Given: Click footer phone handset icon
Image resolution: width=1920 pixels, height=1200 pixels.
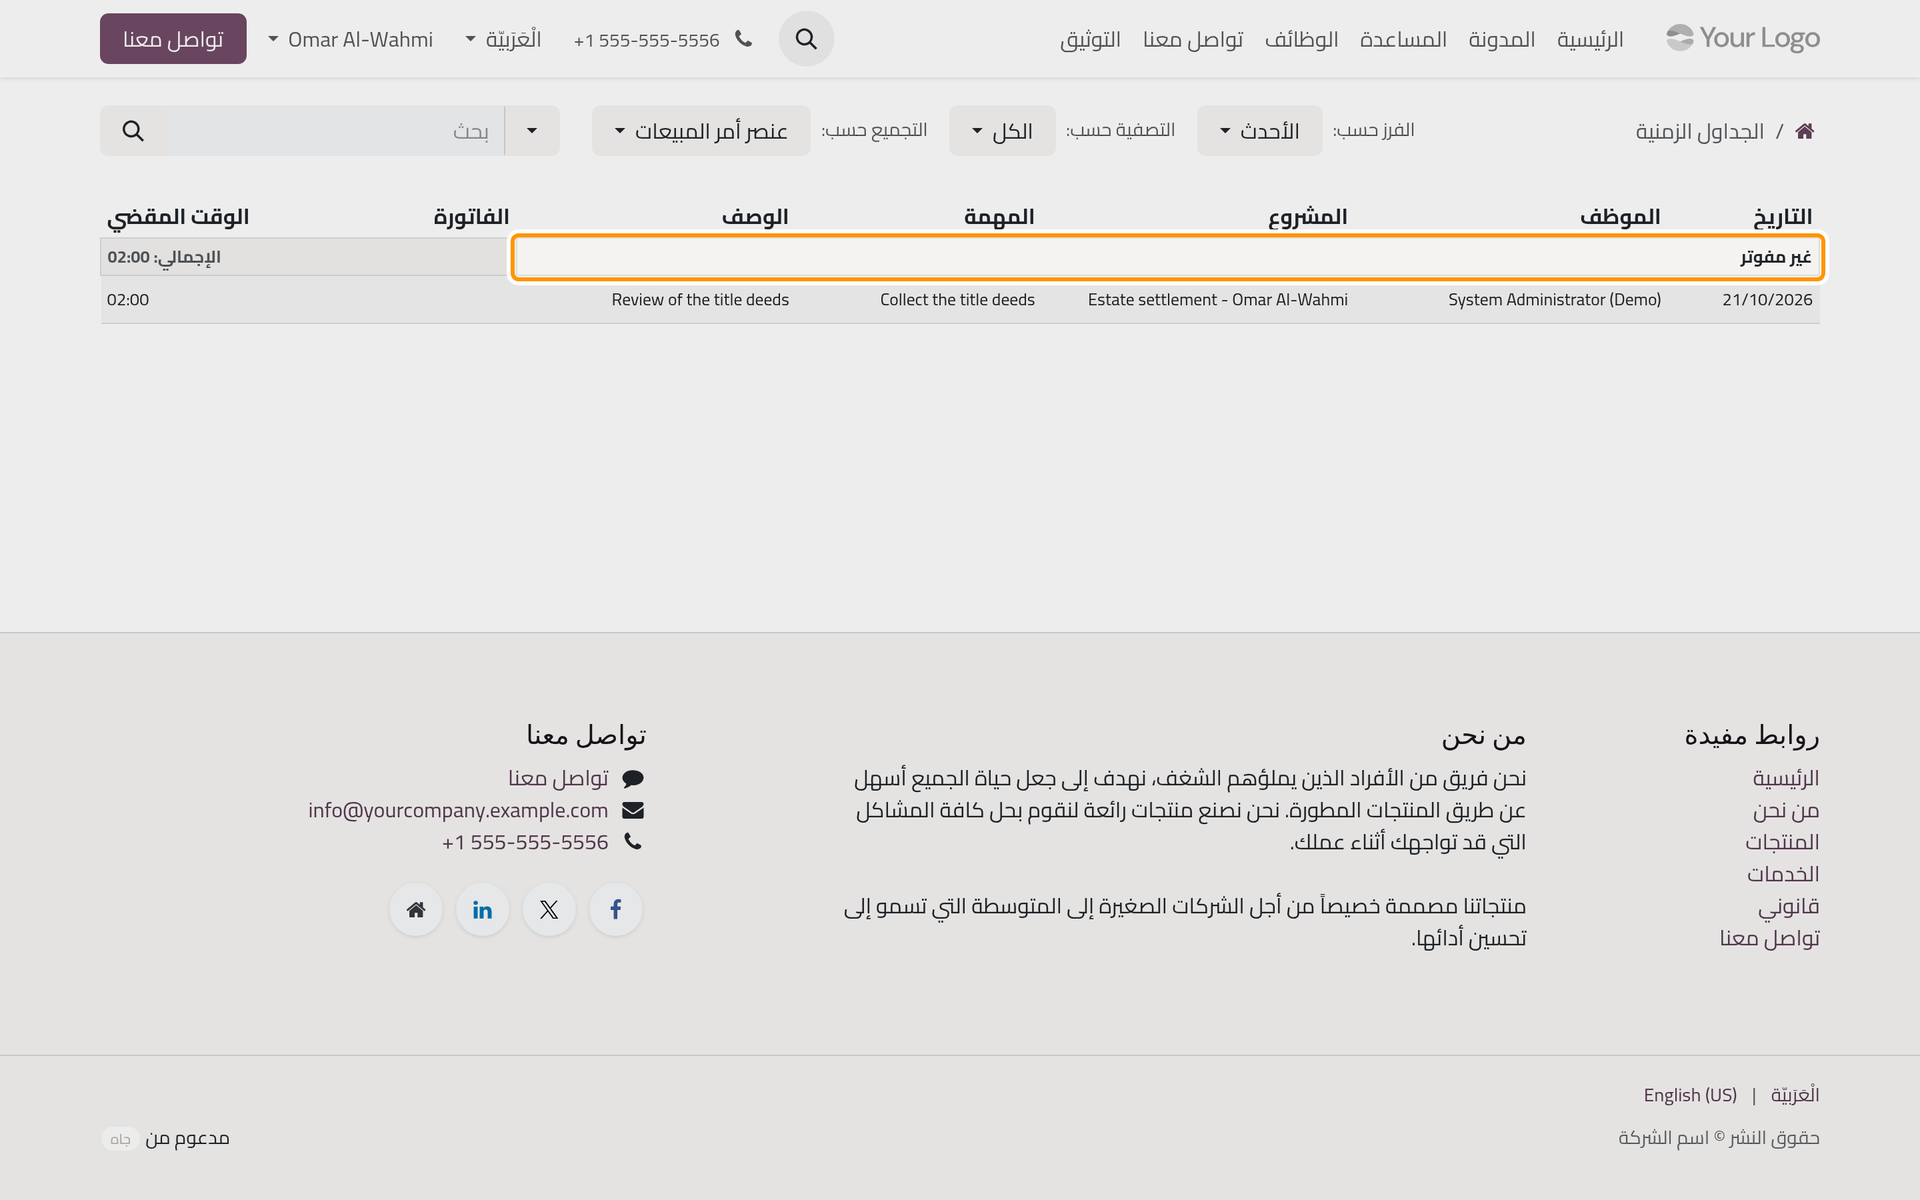Looking at the screenshot, I should 633,841.
